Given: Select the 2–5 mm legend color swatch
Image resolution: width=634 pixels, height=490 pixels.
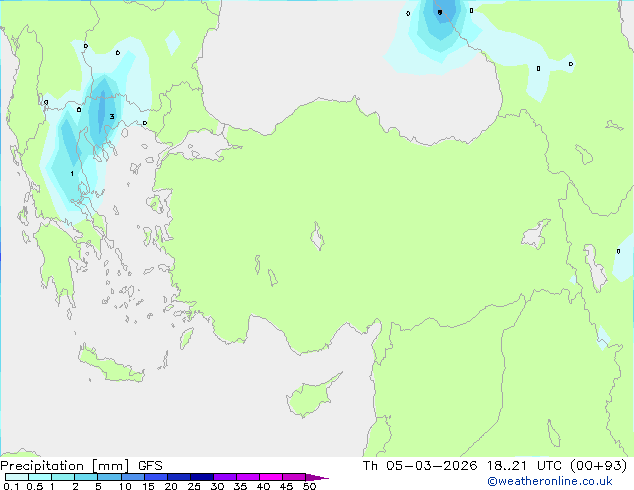Looking at the screenshot, I should [x=86, y=477].
